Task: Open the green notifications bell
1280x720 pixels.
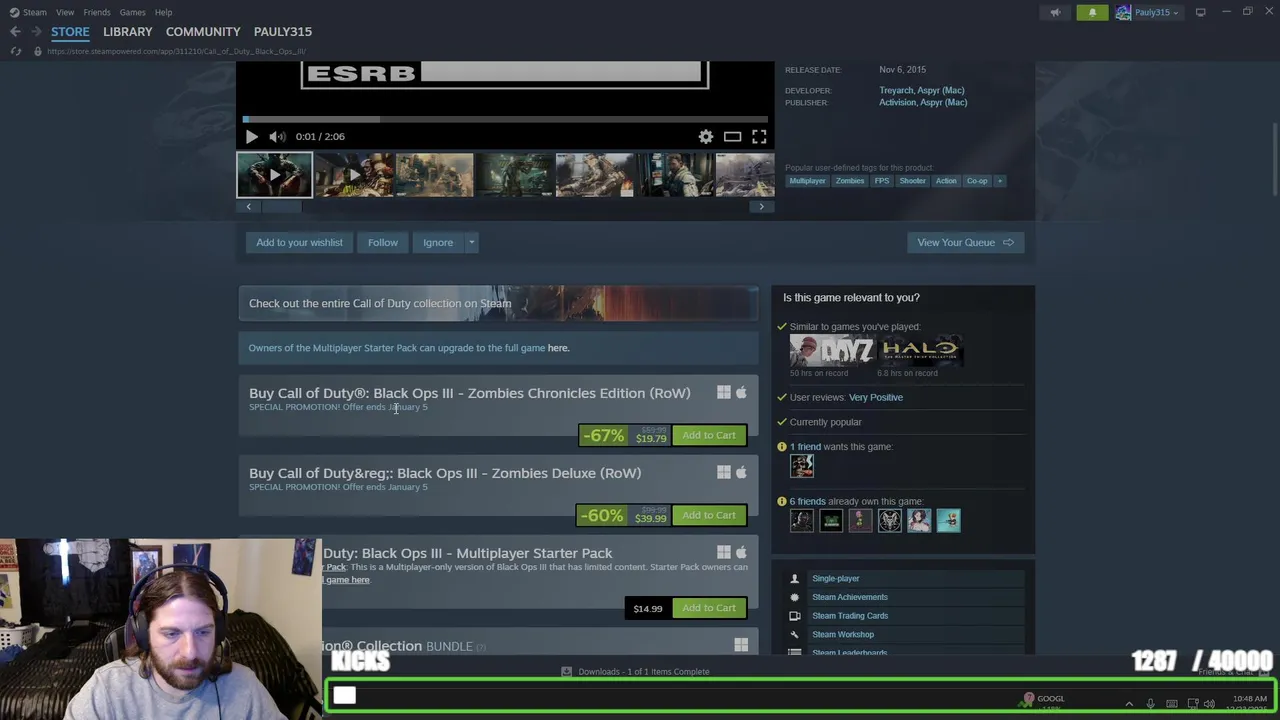Action: click(1092, 12)
